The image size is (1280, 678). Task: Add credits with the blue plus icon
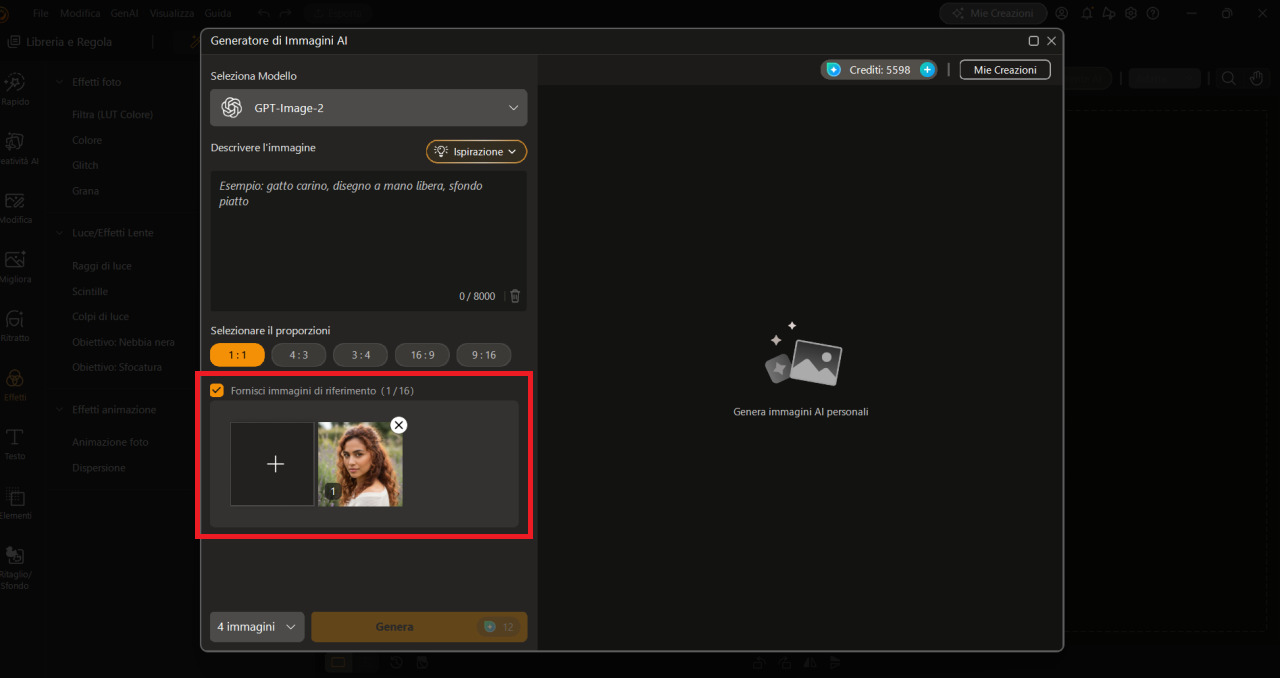pos(927,70)
